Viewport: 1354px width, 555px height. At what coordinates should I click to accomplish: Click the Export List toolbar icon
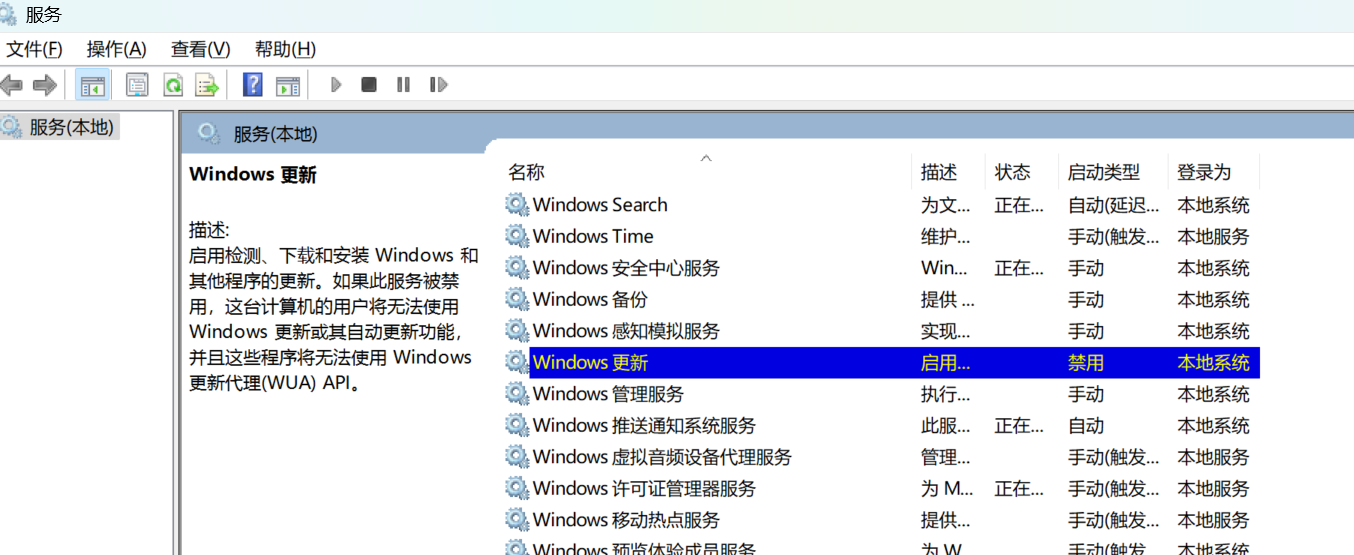click(x=207, y=85)
